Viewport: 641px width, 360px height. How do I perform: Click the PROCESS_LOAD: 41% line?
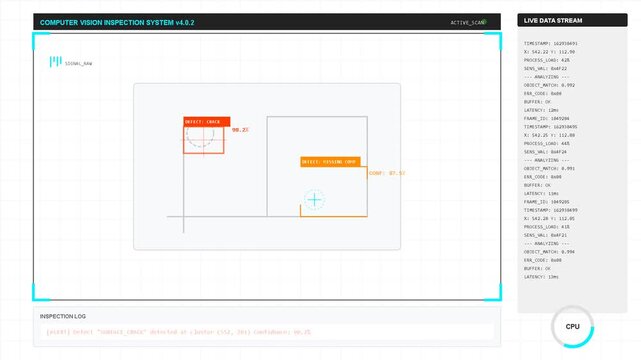(x=547, y=227)
